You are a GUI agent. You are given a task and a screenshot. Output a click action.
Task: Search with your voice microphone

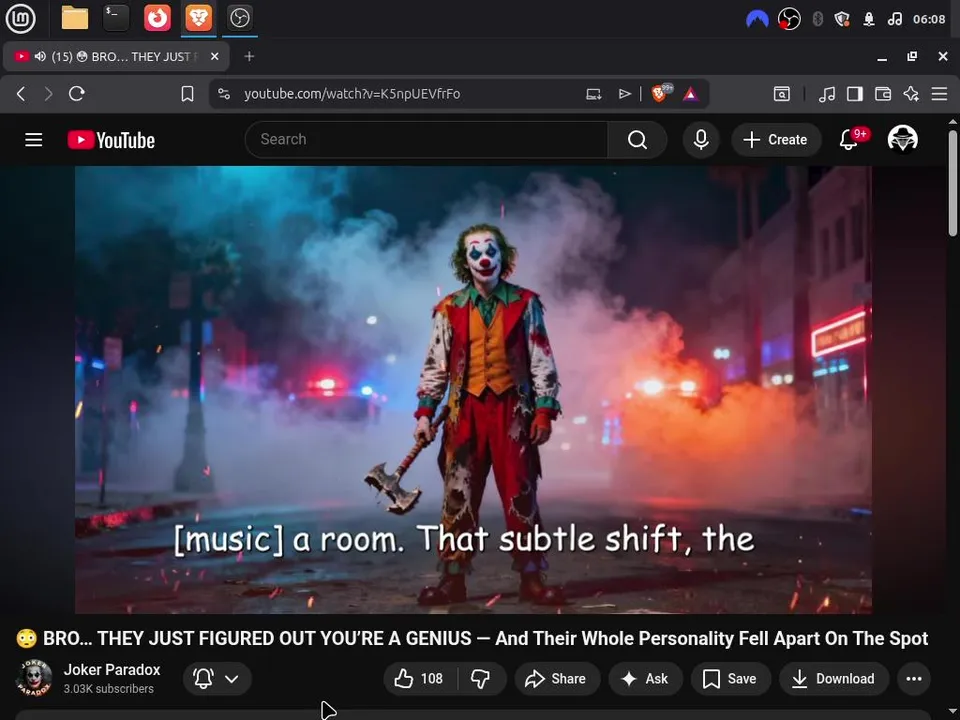point(701,140)
